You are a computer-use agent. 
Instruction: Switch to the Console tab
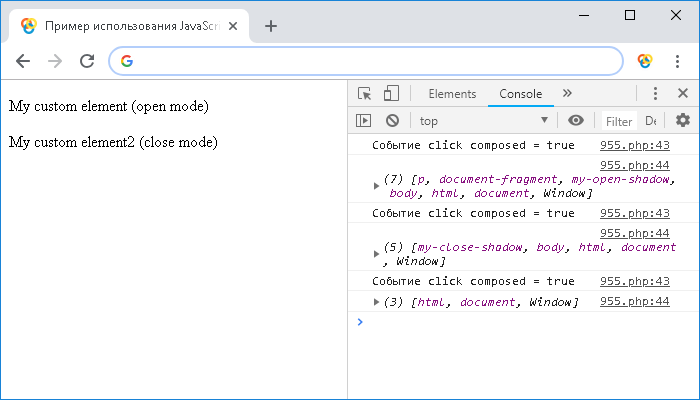tap(521, 94)
